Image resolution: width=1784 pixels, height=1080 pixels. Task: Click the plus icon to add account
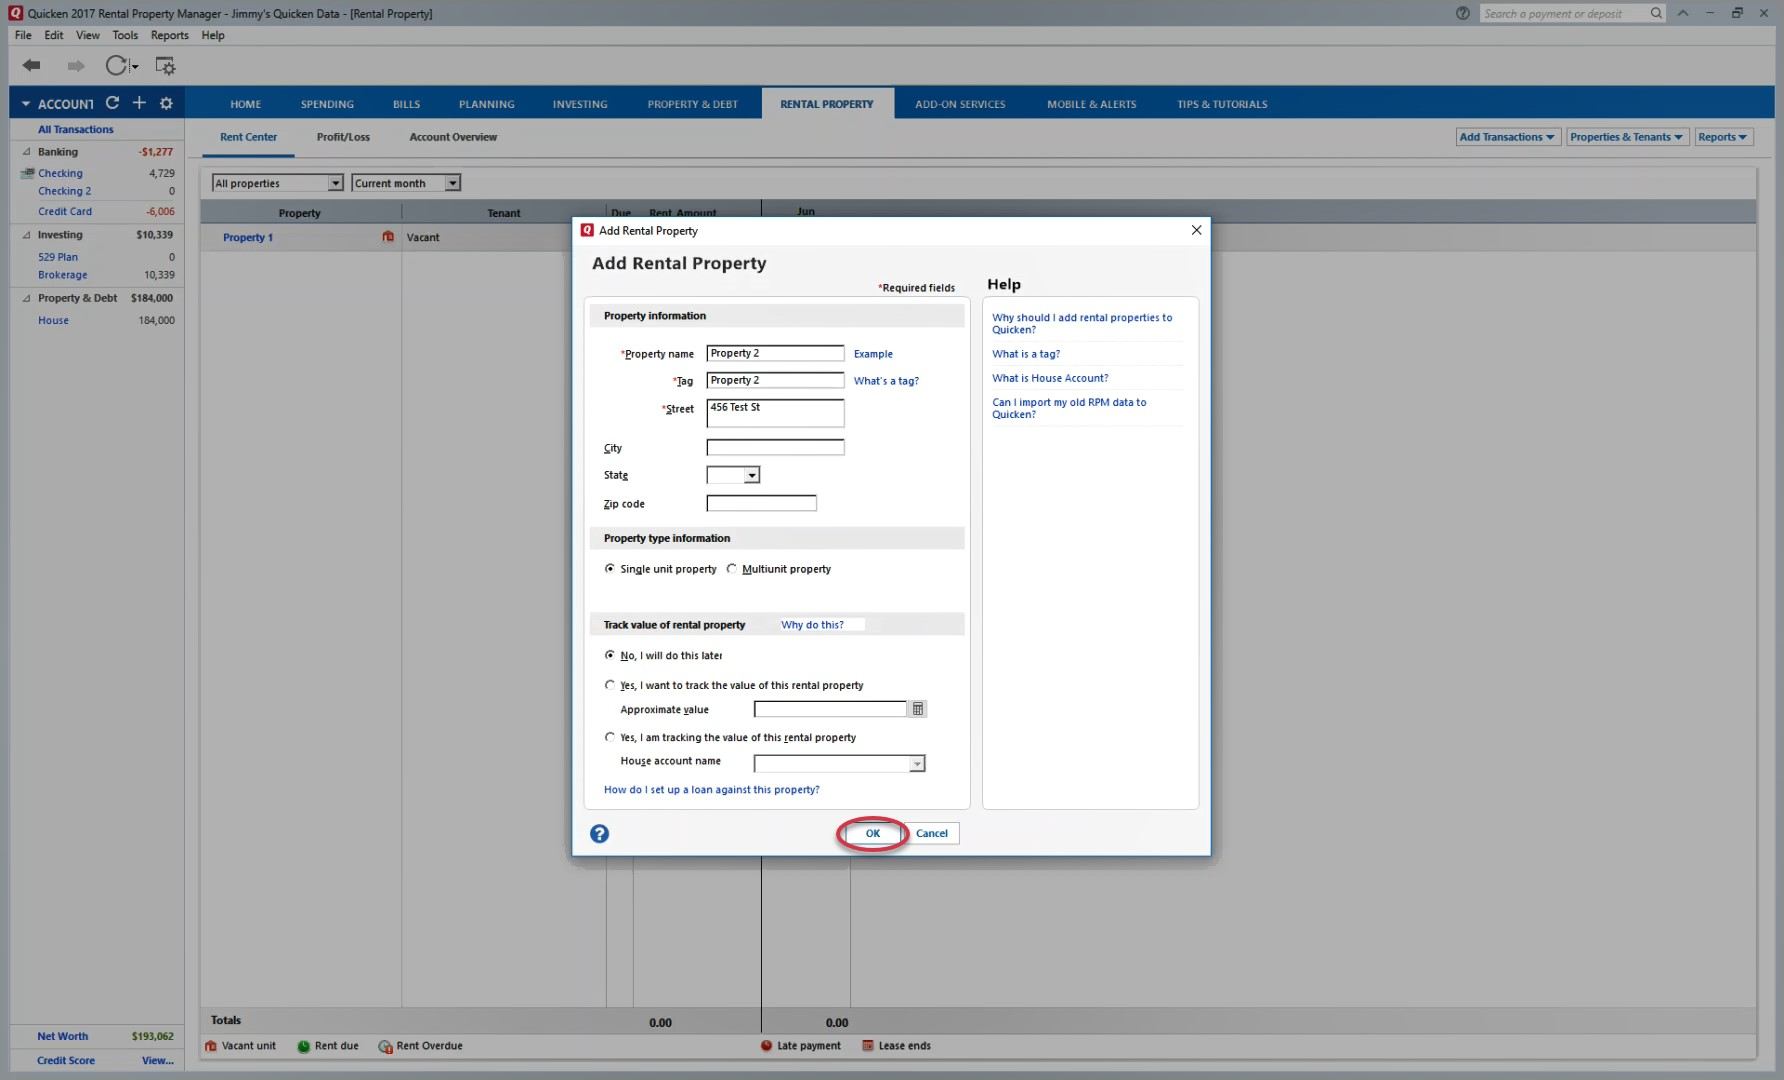(x=139, y=103)
